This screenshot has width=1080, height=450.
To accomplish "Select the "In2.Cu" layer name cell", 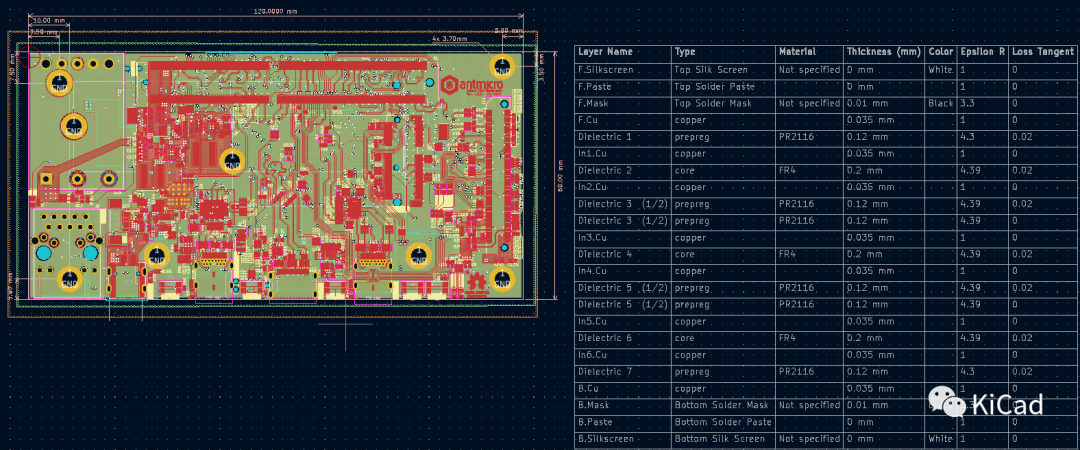I will click(623, 187).
